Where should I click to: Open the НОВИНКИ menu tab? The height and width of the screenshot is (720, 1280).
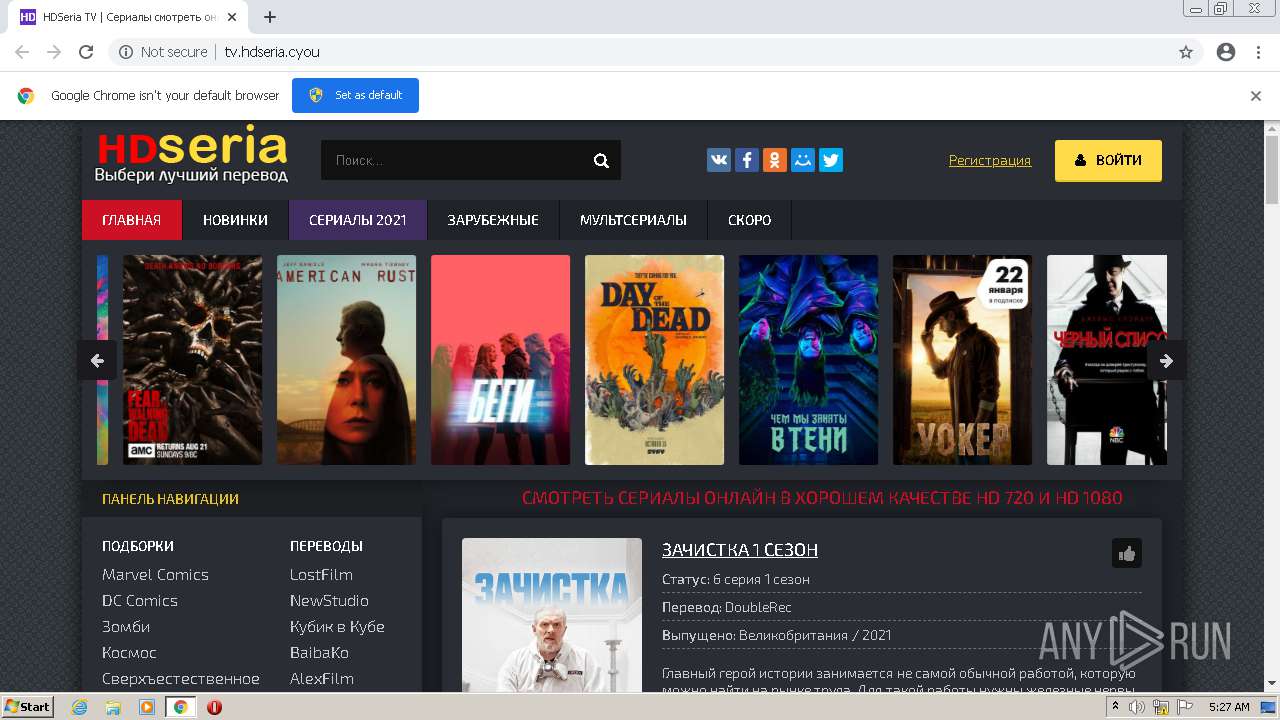coord(235,220)
